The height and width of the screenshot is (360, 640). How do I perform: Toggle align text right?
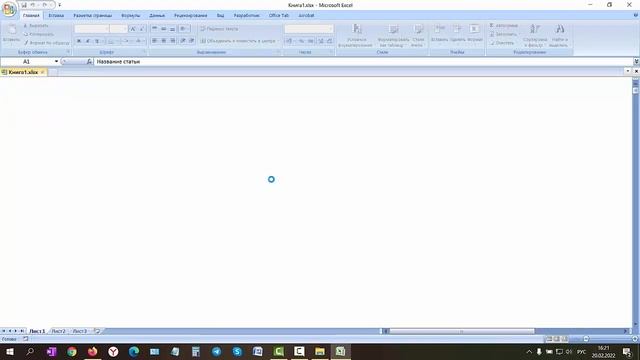pyautogui.click(x=172, y=41)
